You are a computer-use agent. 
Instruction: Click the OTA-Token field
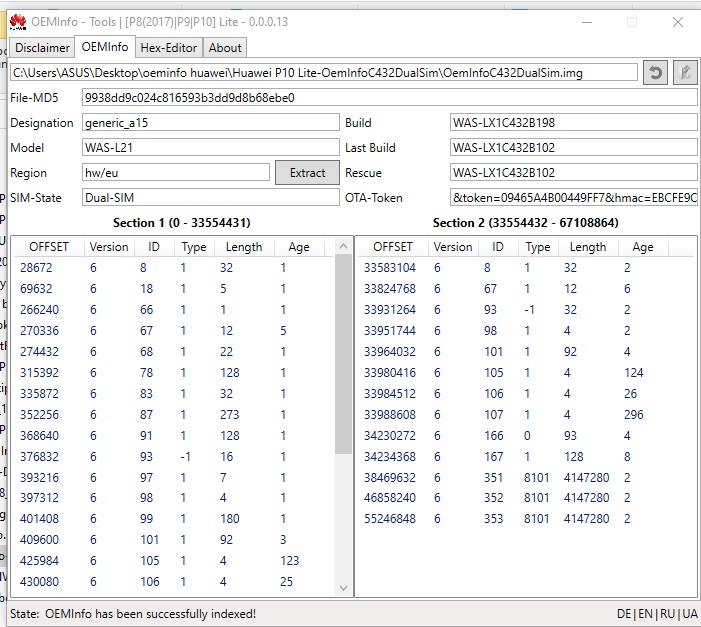(x=574, y=198)
